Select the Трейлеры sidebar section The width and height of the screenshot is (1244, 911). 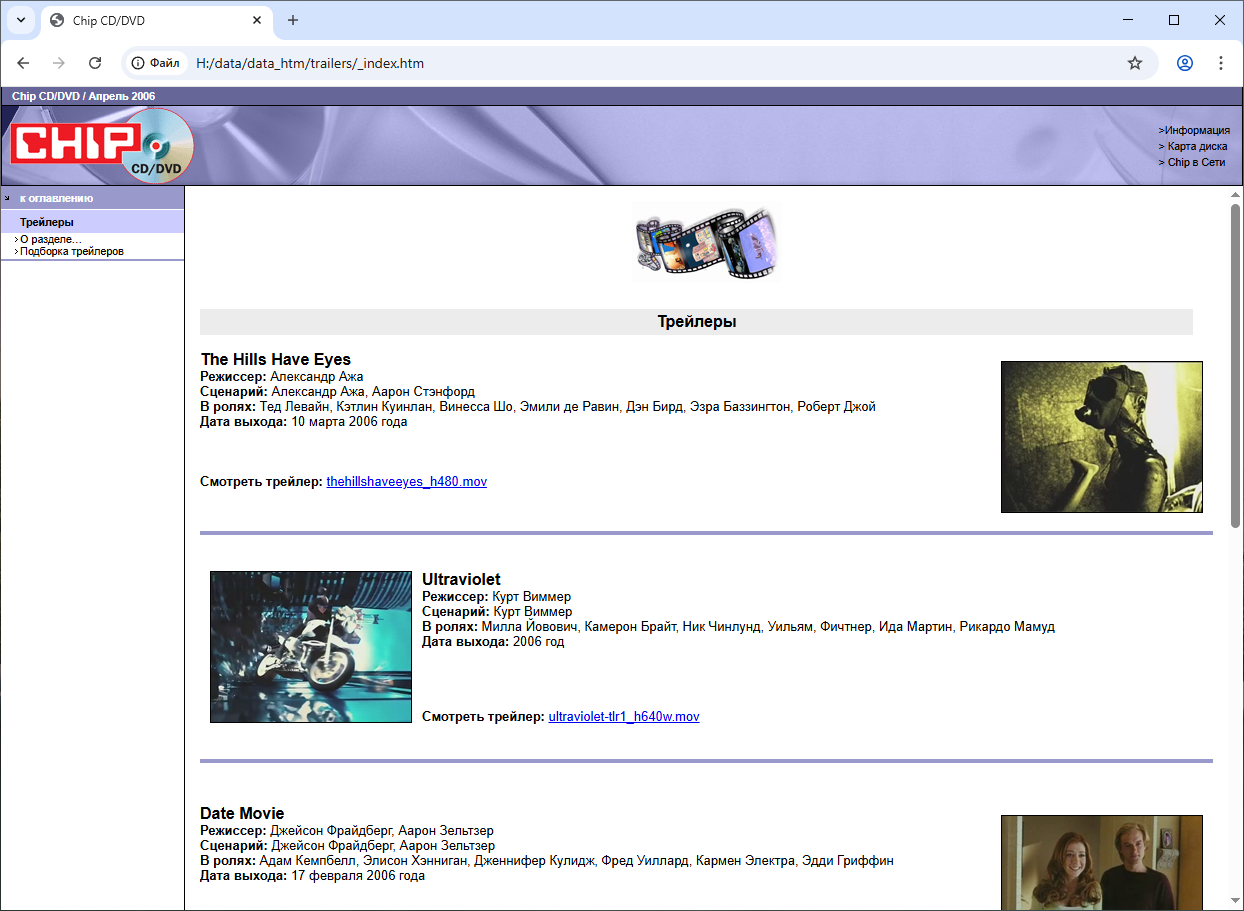[x=47, y=222]
